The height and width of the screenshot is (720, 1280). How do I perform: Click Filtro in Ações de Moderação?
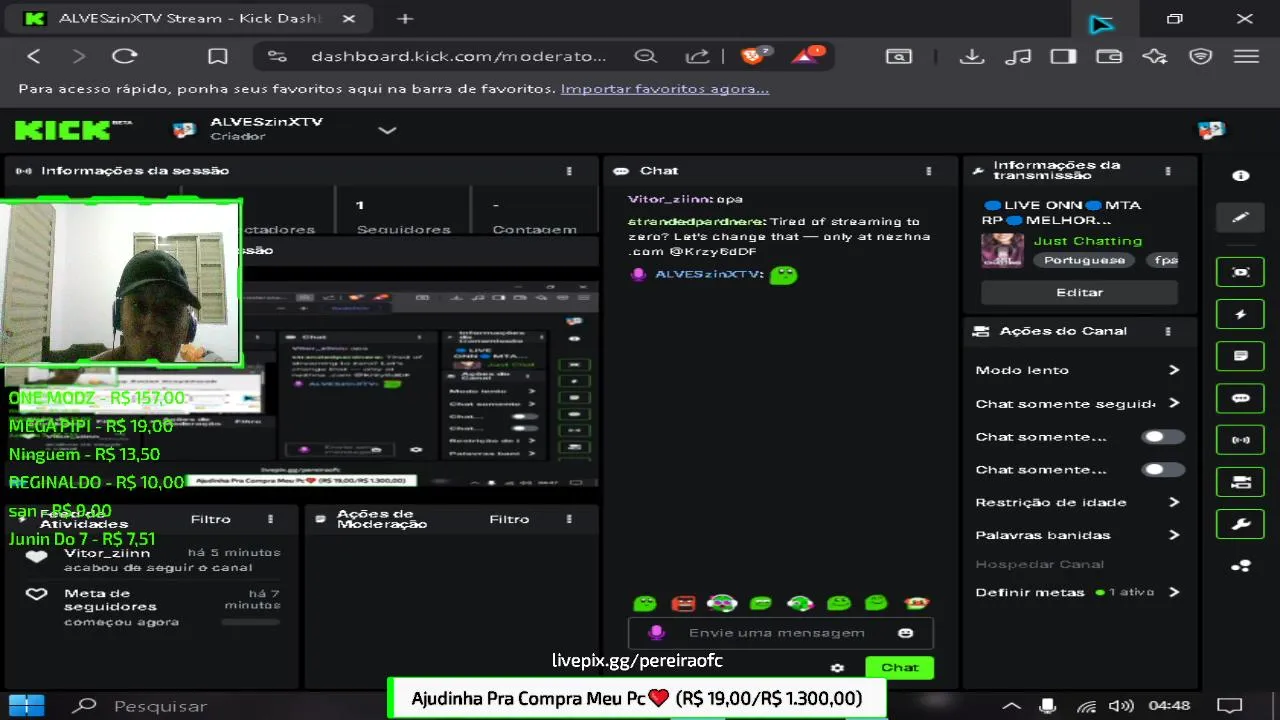click(509, 519)
